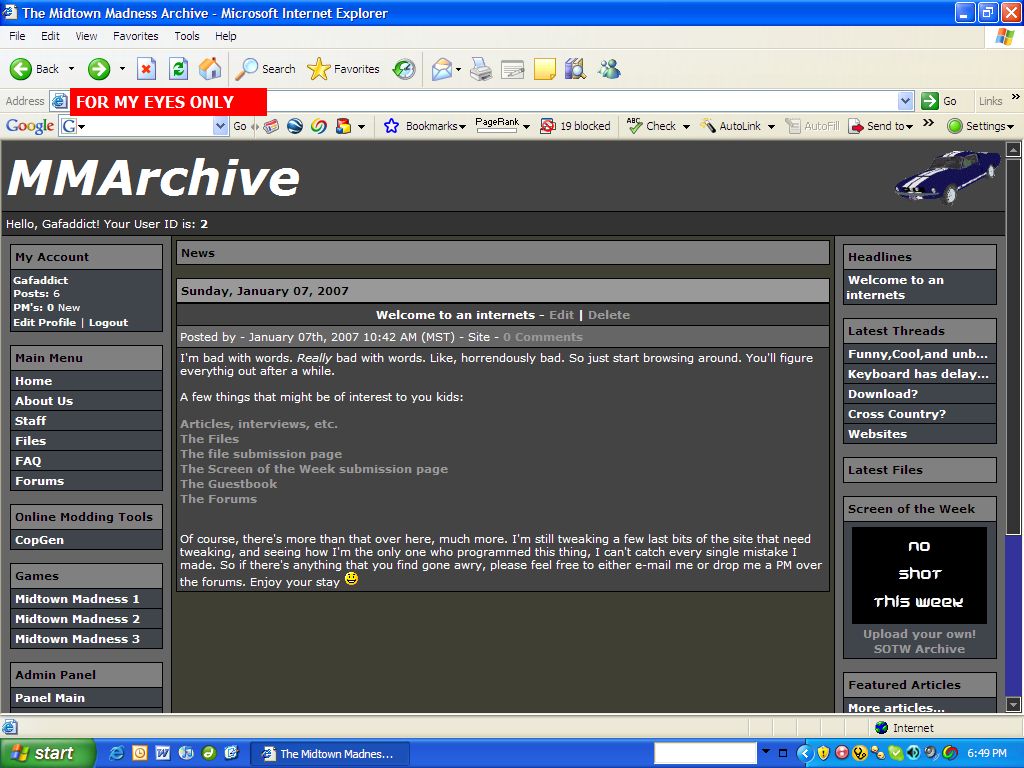
Task: Print the page using the printer icon
Action: (x=481, y=69)
